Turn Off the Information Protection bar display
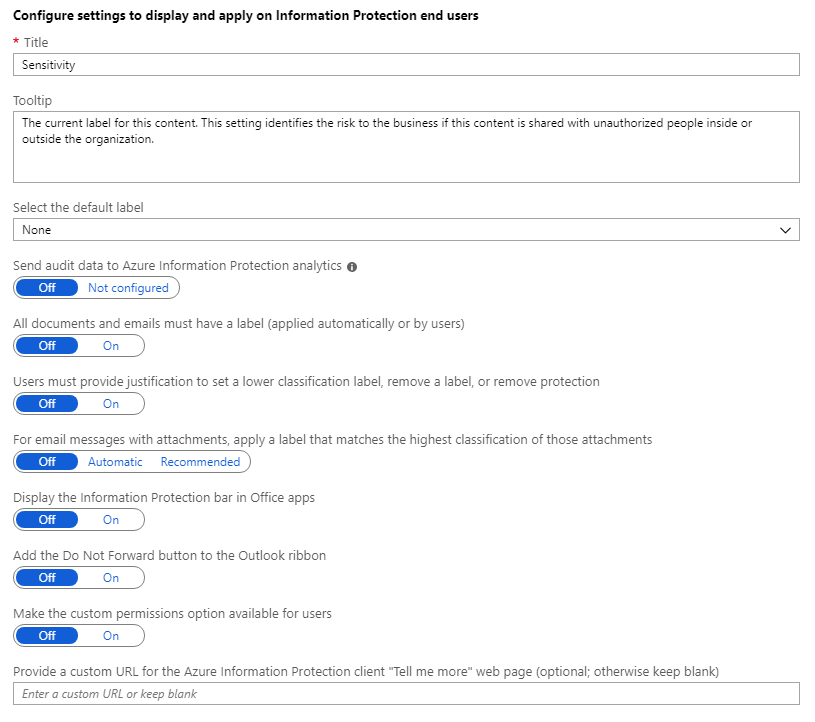The height and width of the screenshot is (722, 815). click(47, 520)
